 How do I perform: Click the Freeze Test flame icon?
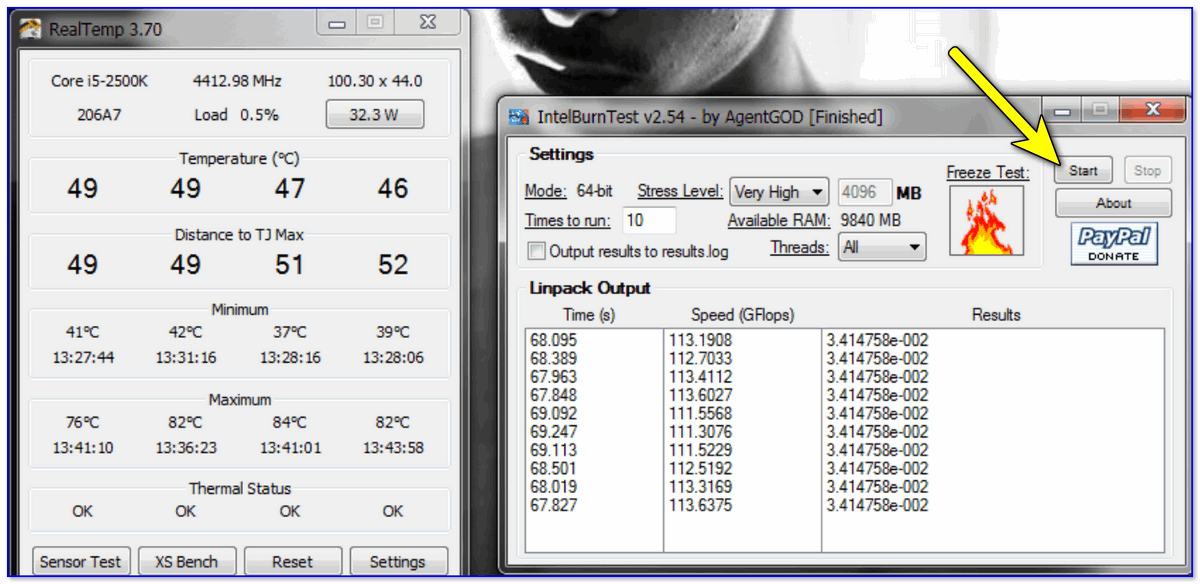985,220
